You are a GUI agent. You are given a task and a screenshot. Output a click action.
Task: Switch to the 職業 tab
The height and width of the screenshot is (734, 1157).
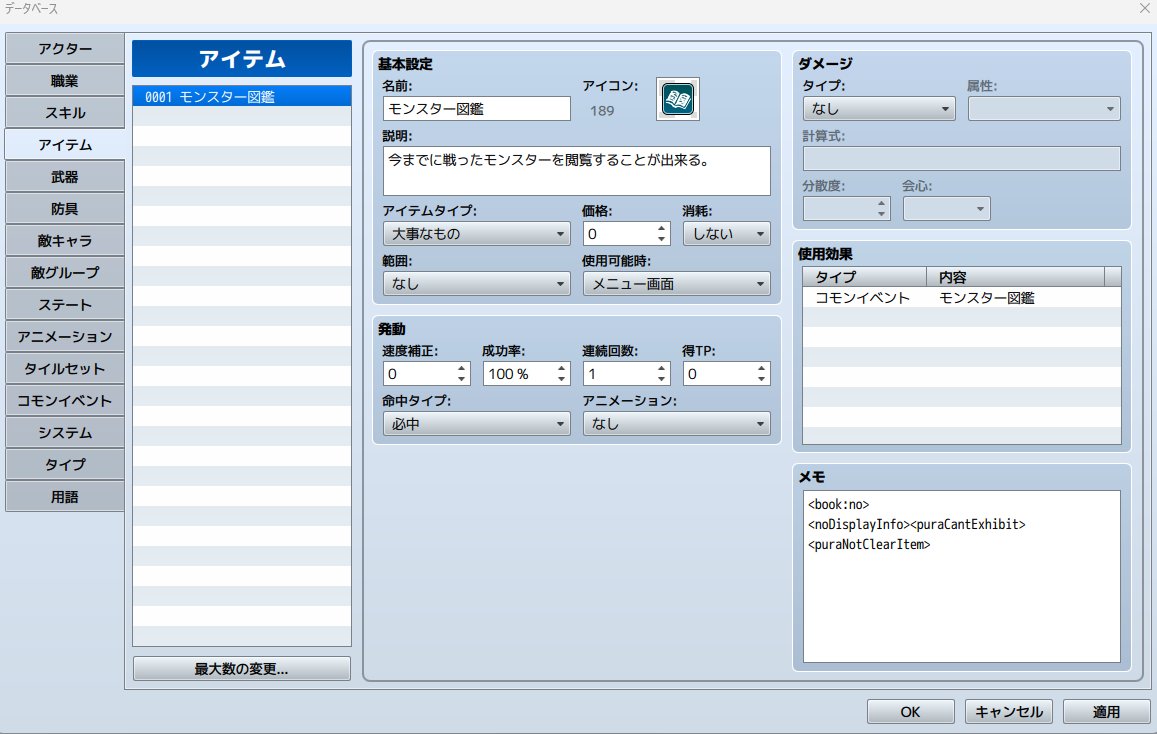click(x=65, y=80)
